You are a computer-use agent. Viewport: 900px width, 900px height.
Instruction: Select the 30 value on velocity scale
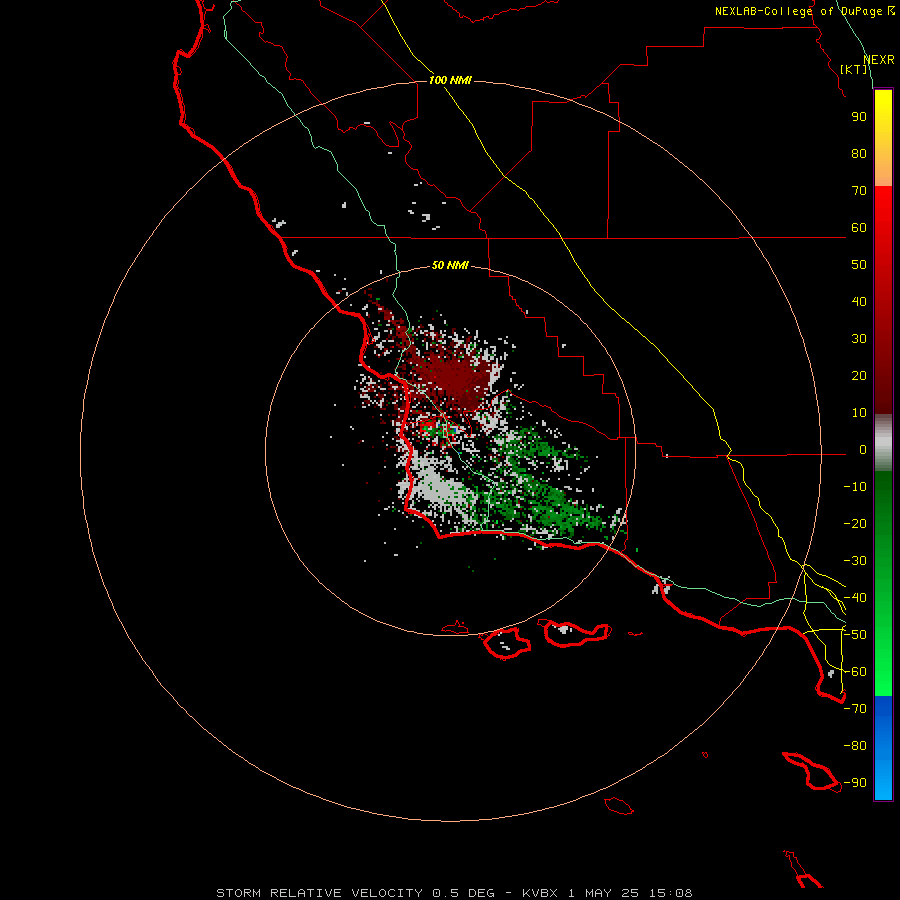(859, 339)
